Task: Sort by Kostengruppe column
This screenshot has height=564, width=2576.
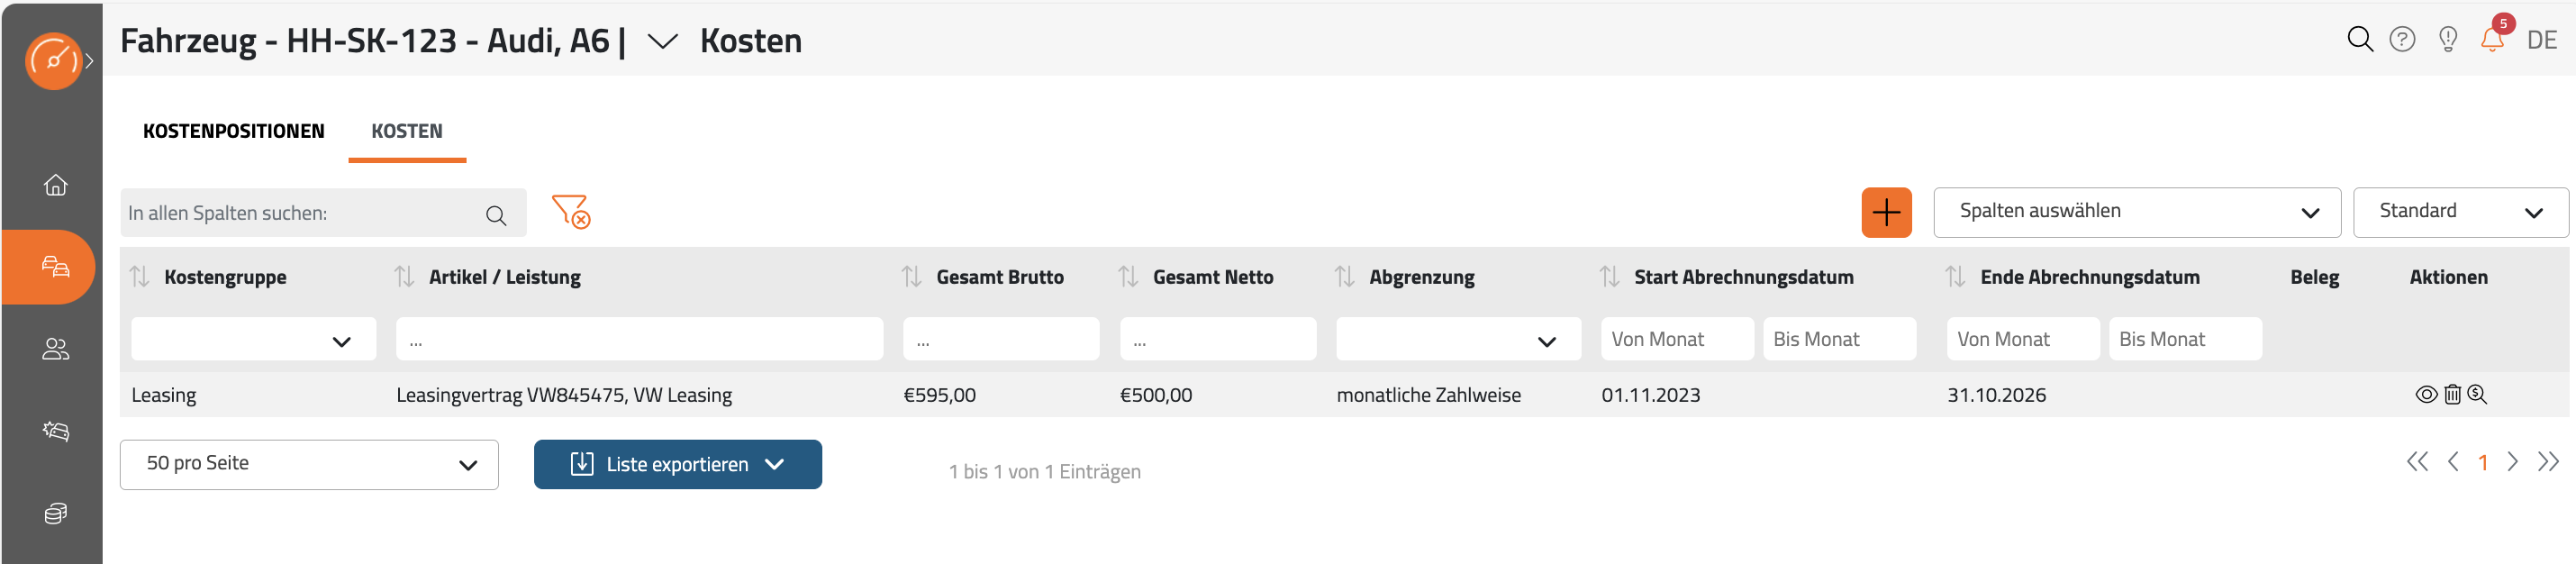Action: (x=140, y=277)
